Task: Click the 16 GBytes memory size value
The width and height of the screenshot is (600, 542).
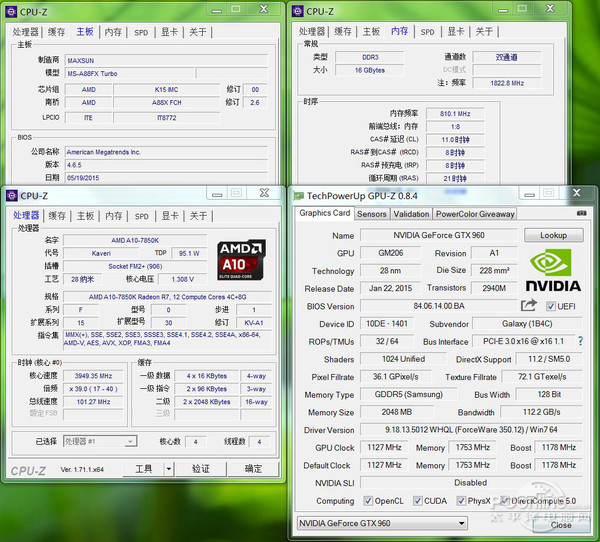Action: point(370,70)
